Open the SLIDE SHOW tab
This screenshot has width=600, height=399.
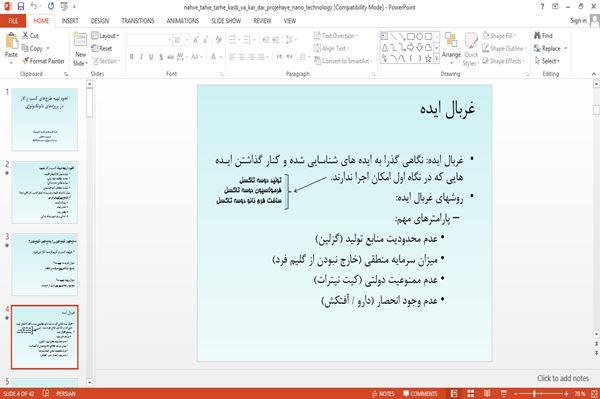(x=226, y=21)
